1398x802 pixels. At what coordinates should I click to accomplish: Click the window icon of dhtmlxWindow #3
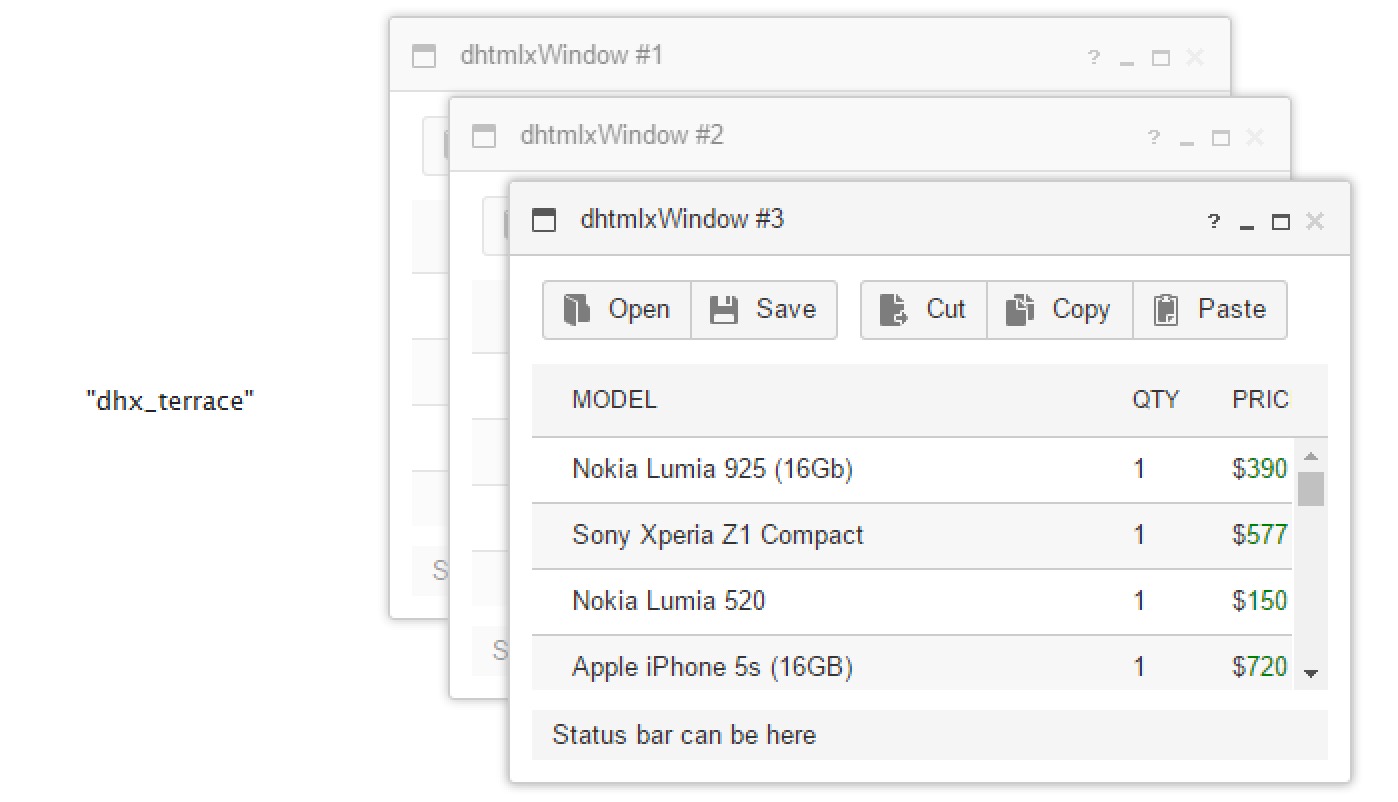click(544, 220)
